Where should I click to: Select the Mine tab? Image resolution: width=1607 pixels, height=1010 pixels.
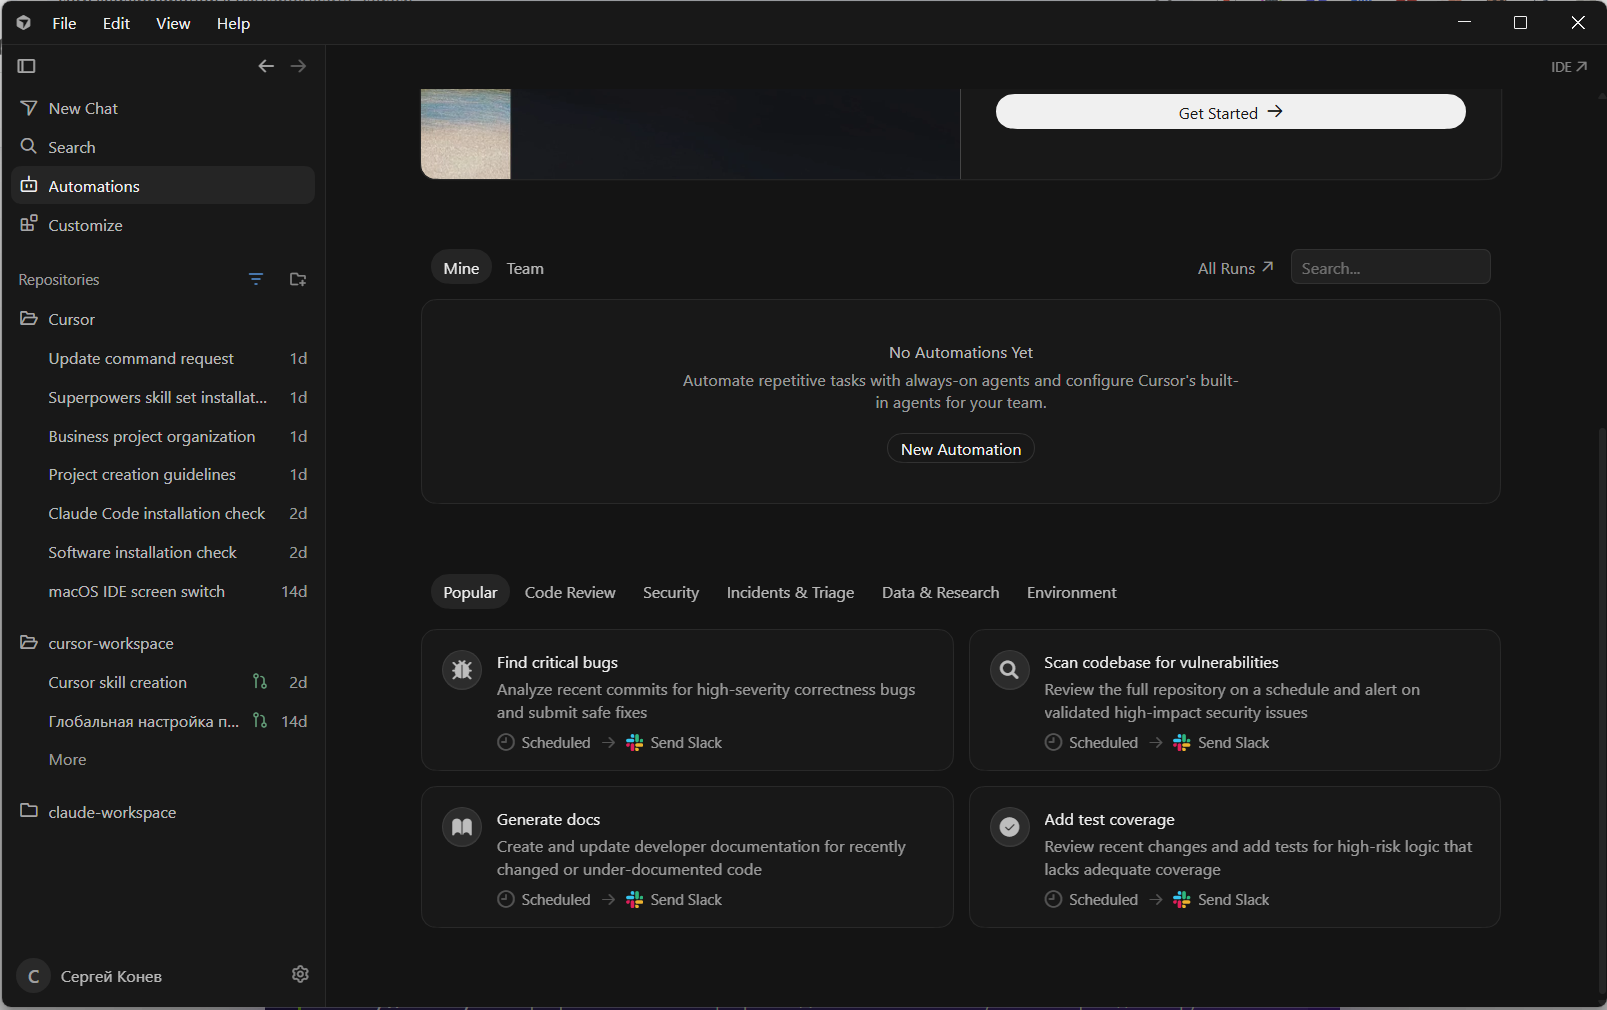coord(461,268)
